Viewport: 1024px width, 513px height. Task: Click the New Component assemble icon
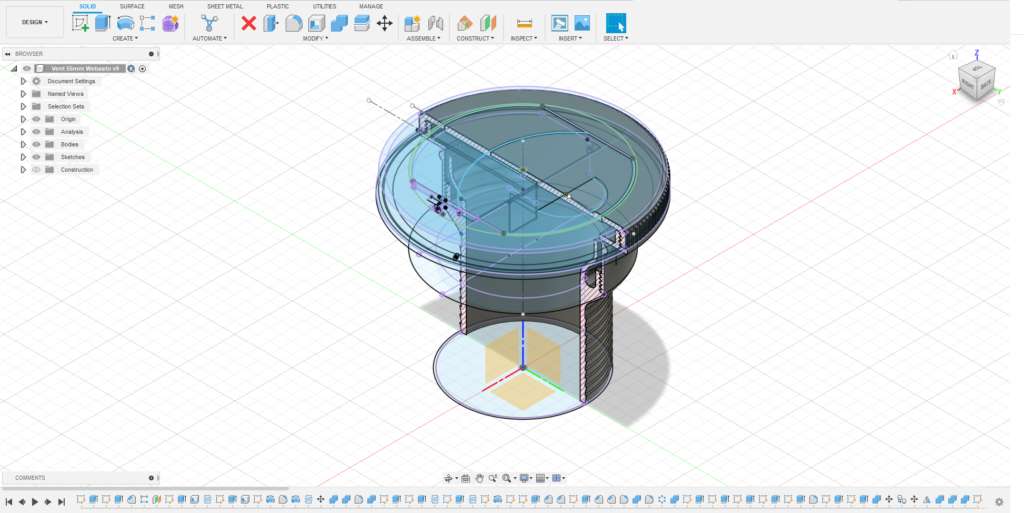click(412, 23)
